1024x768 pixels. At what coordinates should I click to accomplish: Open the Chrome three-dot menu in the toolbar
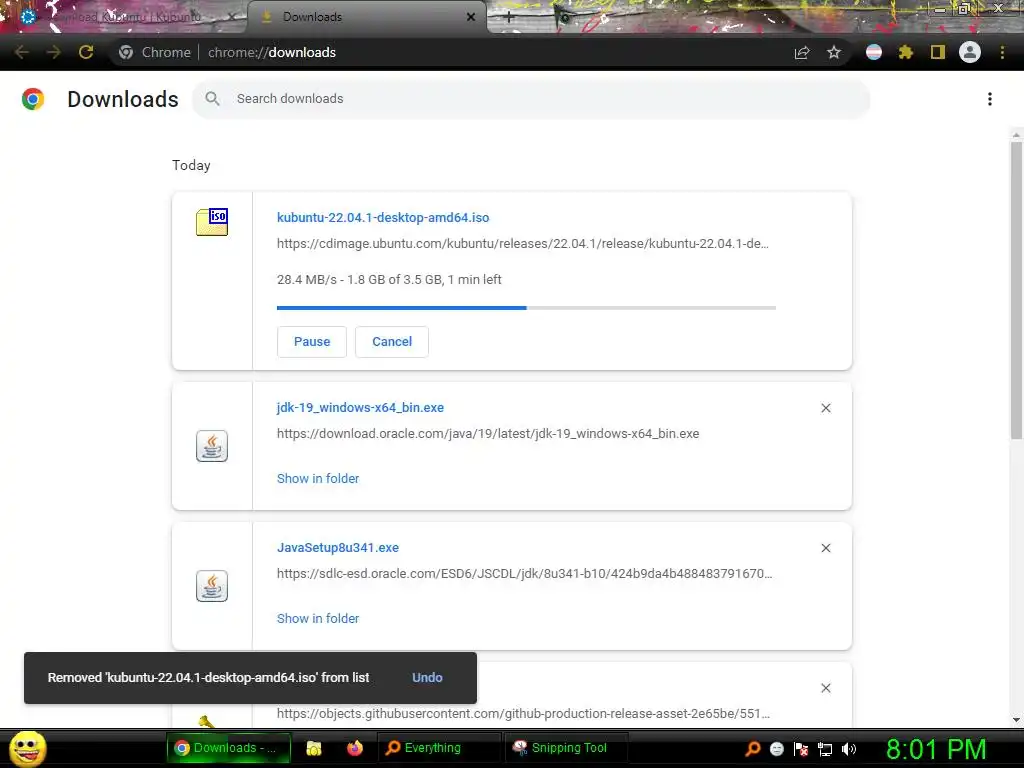[x=1002, y=52]
